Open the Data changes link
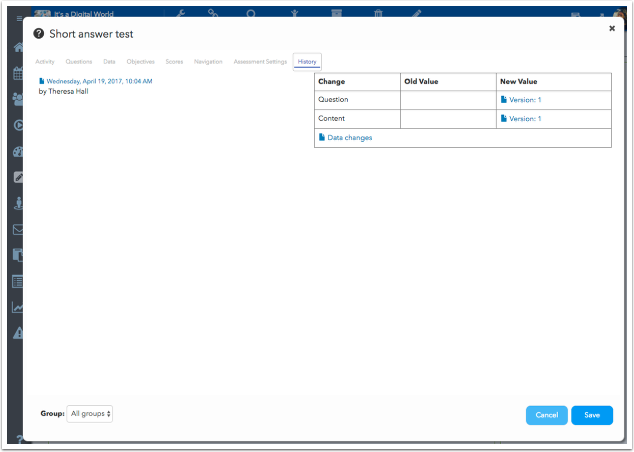Screen dimensions: 634x452 [350, 138]
